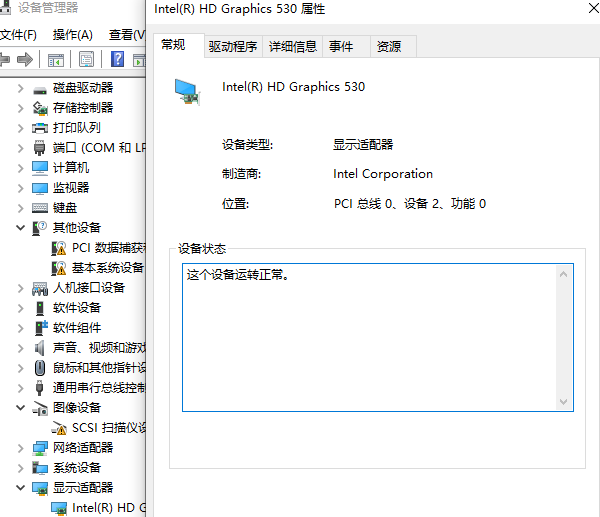Select the 监视器 category label
This screenshot has height=517, width=600.
point(71,188)
